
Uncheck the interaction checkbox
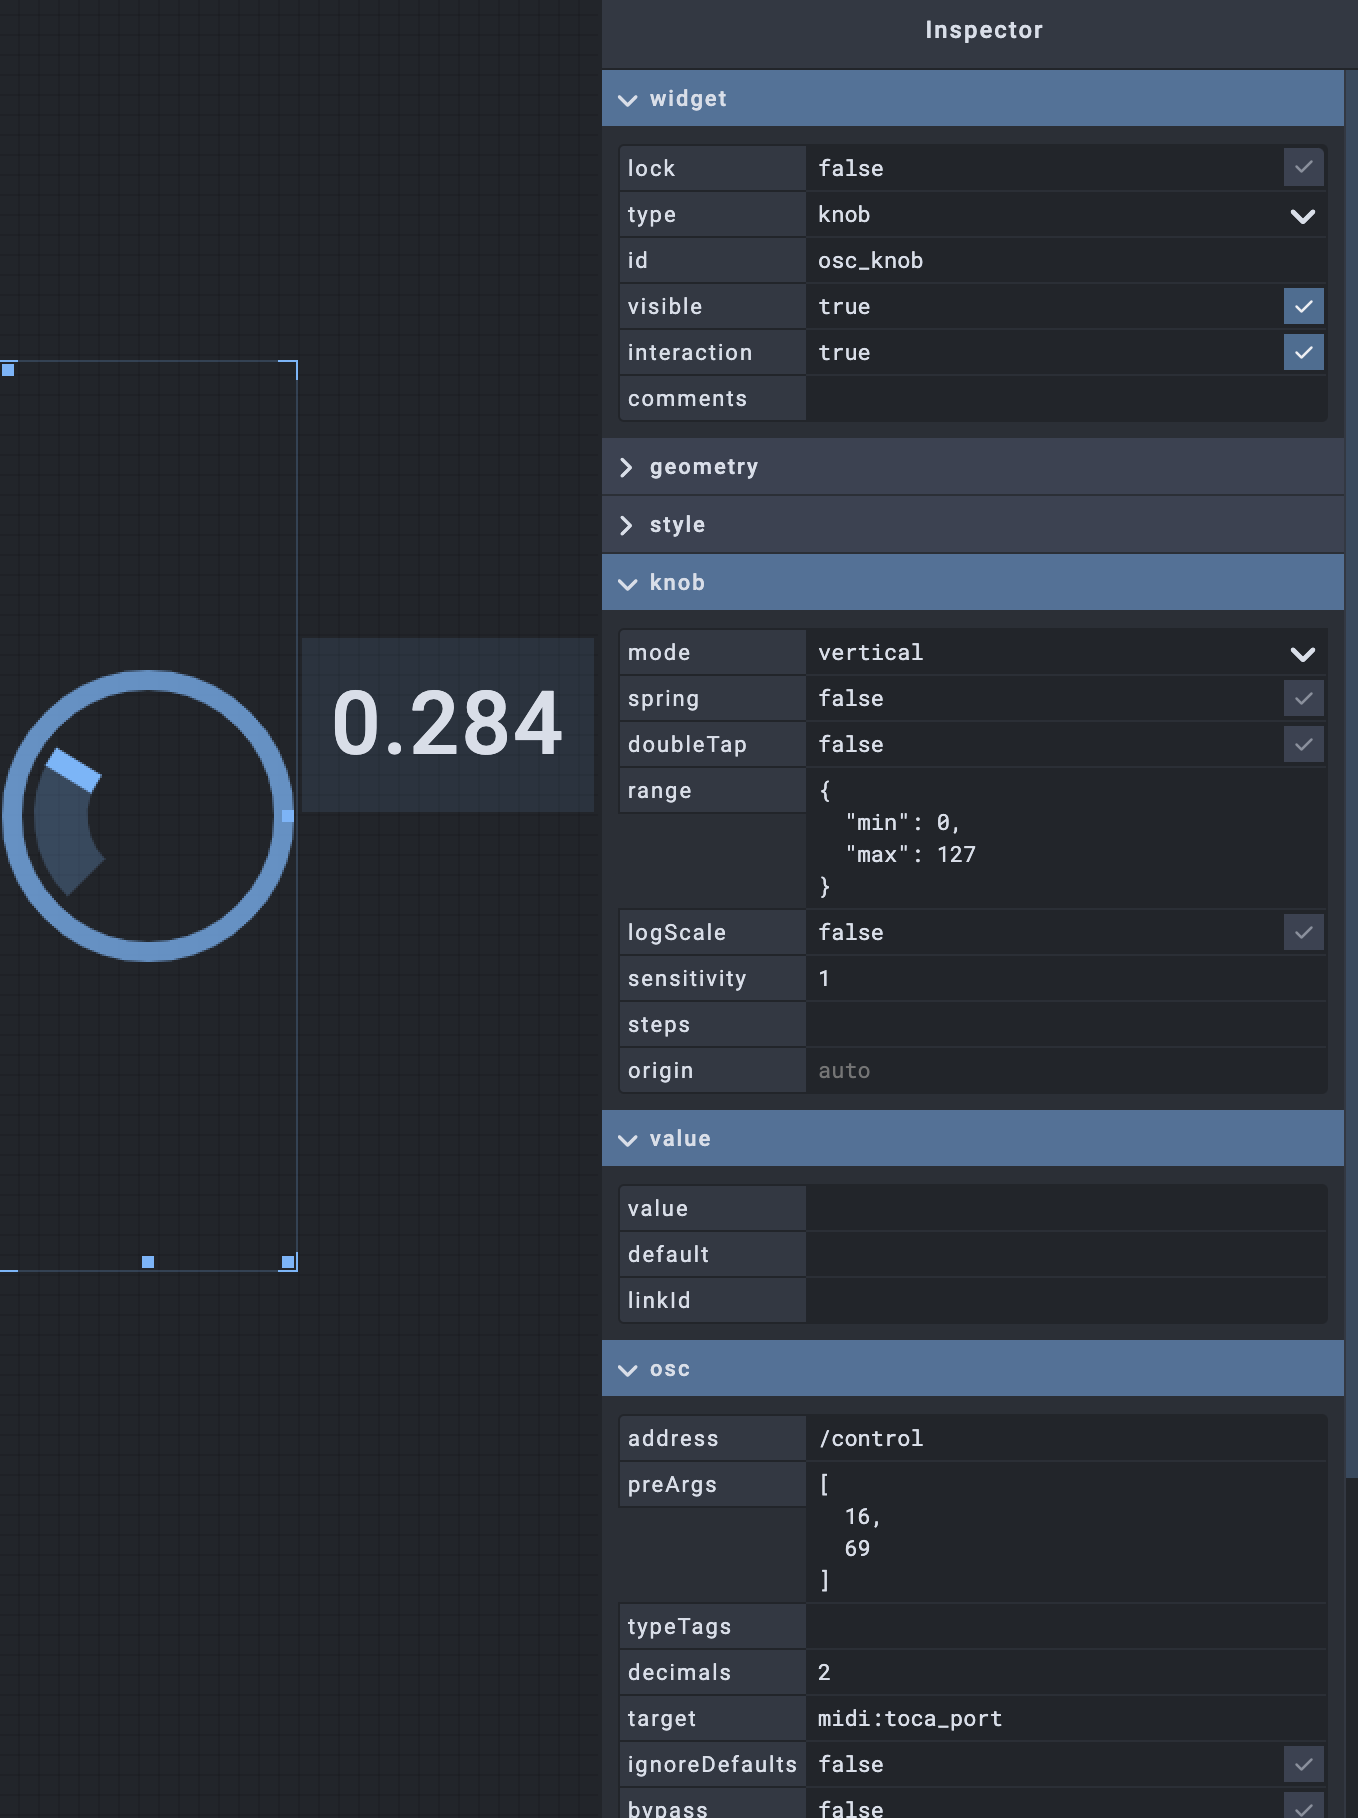pos(1303,352)
